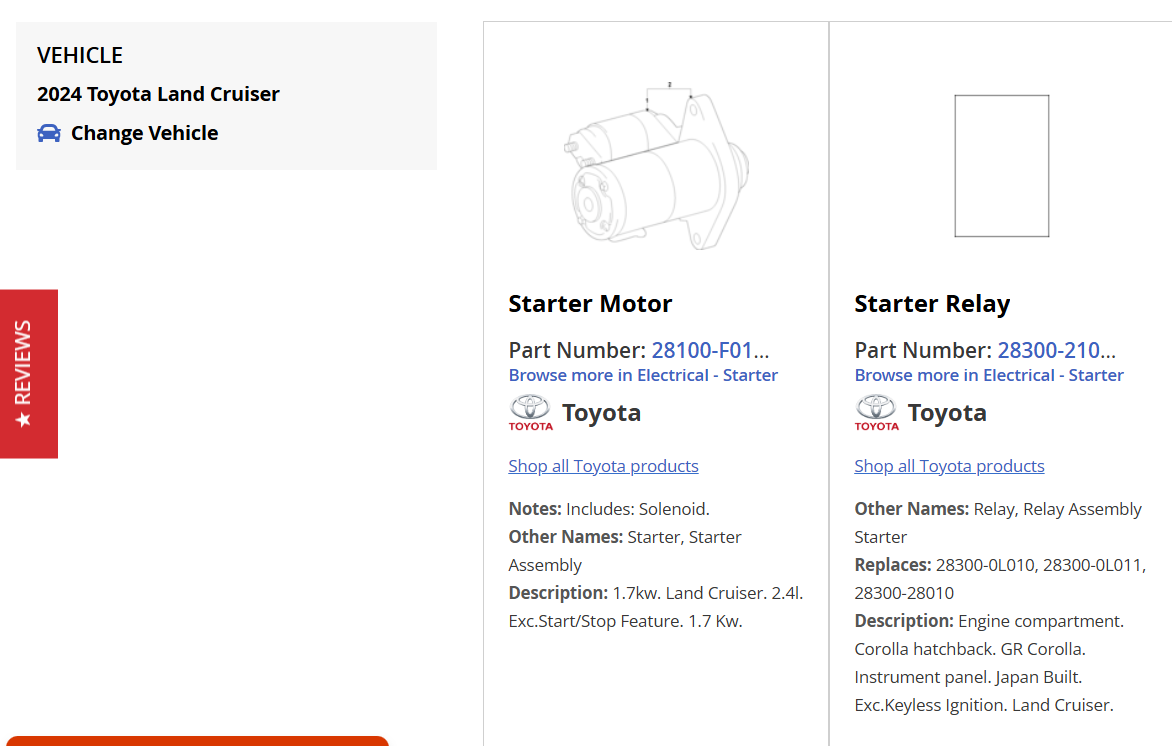The height and width of the screenshot is (746, 1172).
Task: Open the red Reviews side tab
Action: 28,374
